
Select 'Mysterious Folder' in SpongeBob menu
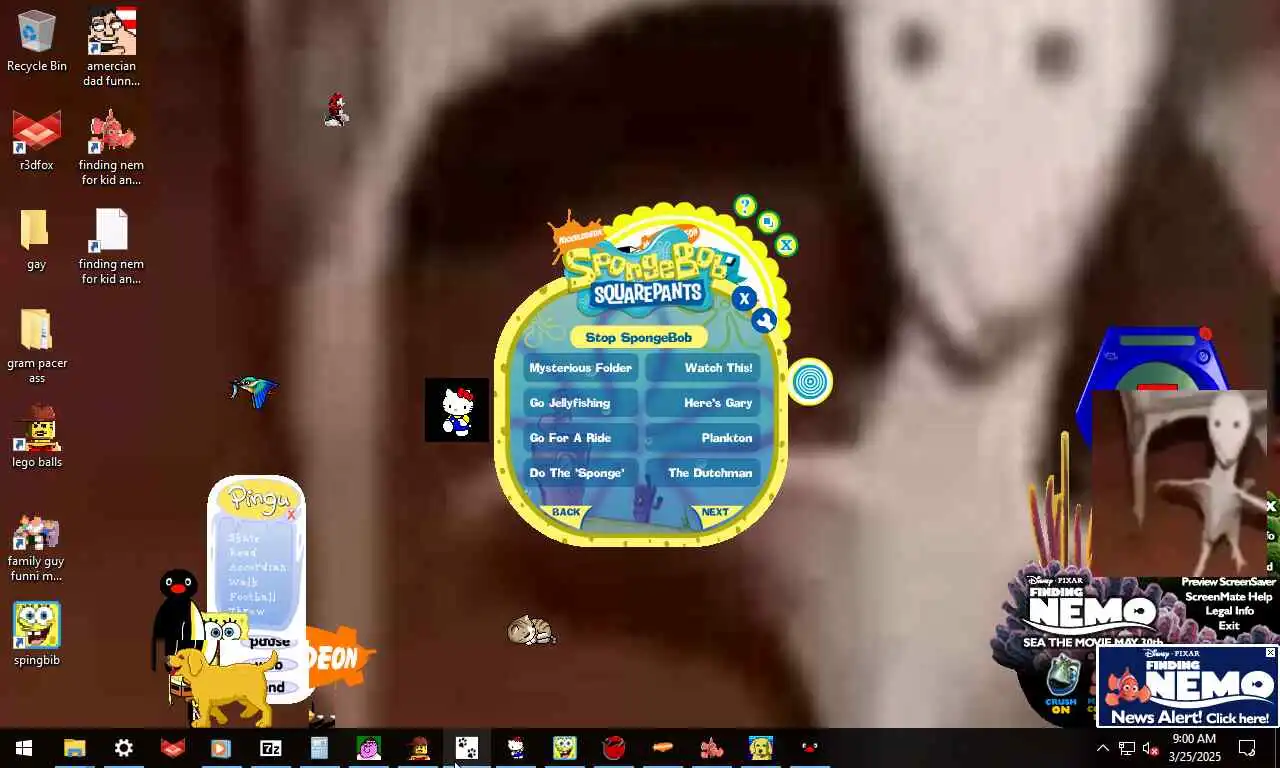click(x=580, y=368)
